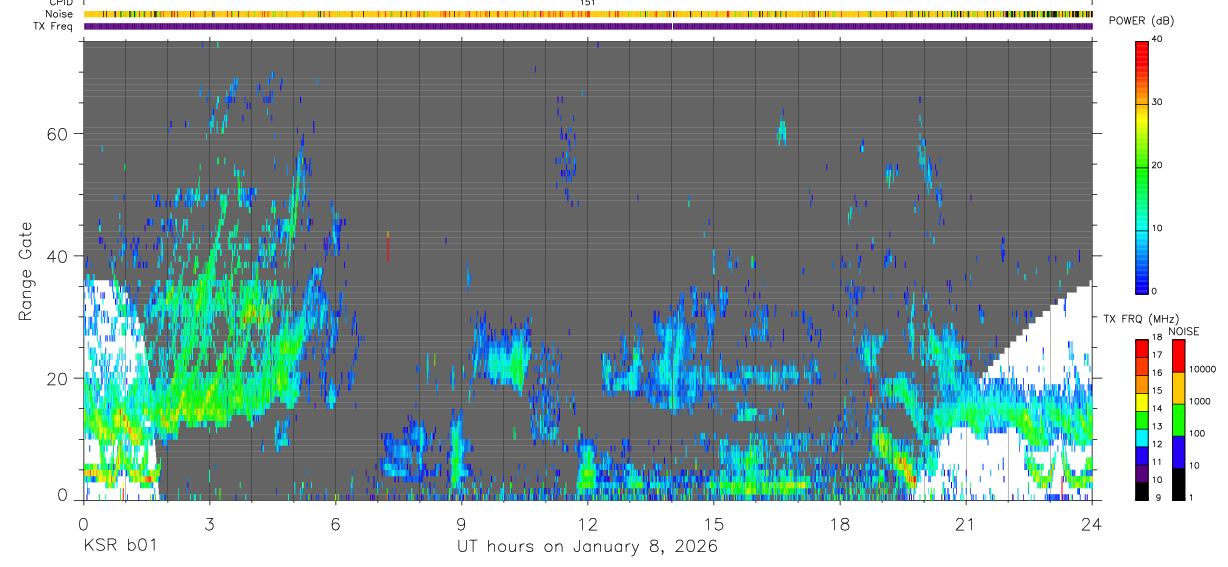Click the red swatch above 10000 in NOISE legend
The image size is (1228, 567).
click(x=1178, y=356)
